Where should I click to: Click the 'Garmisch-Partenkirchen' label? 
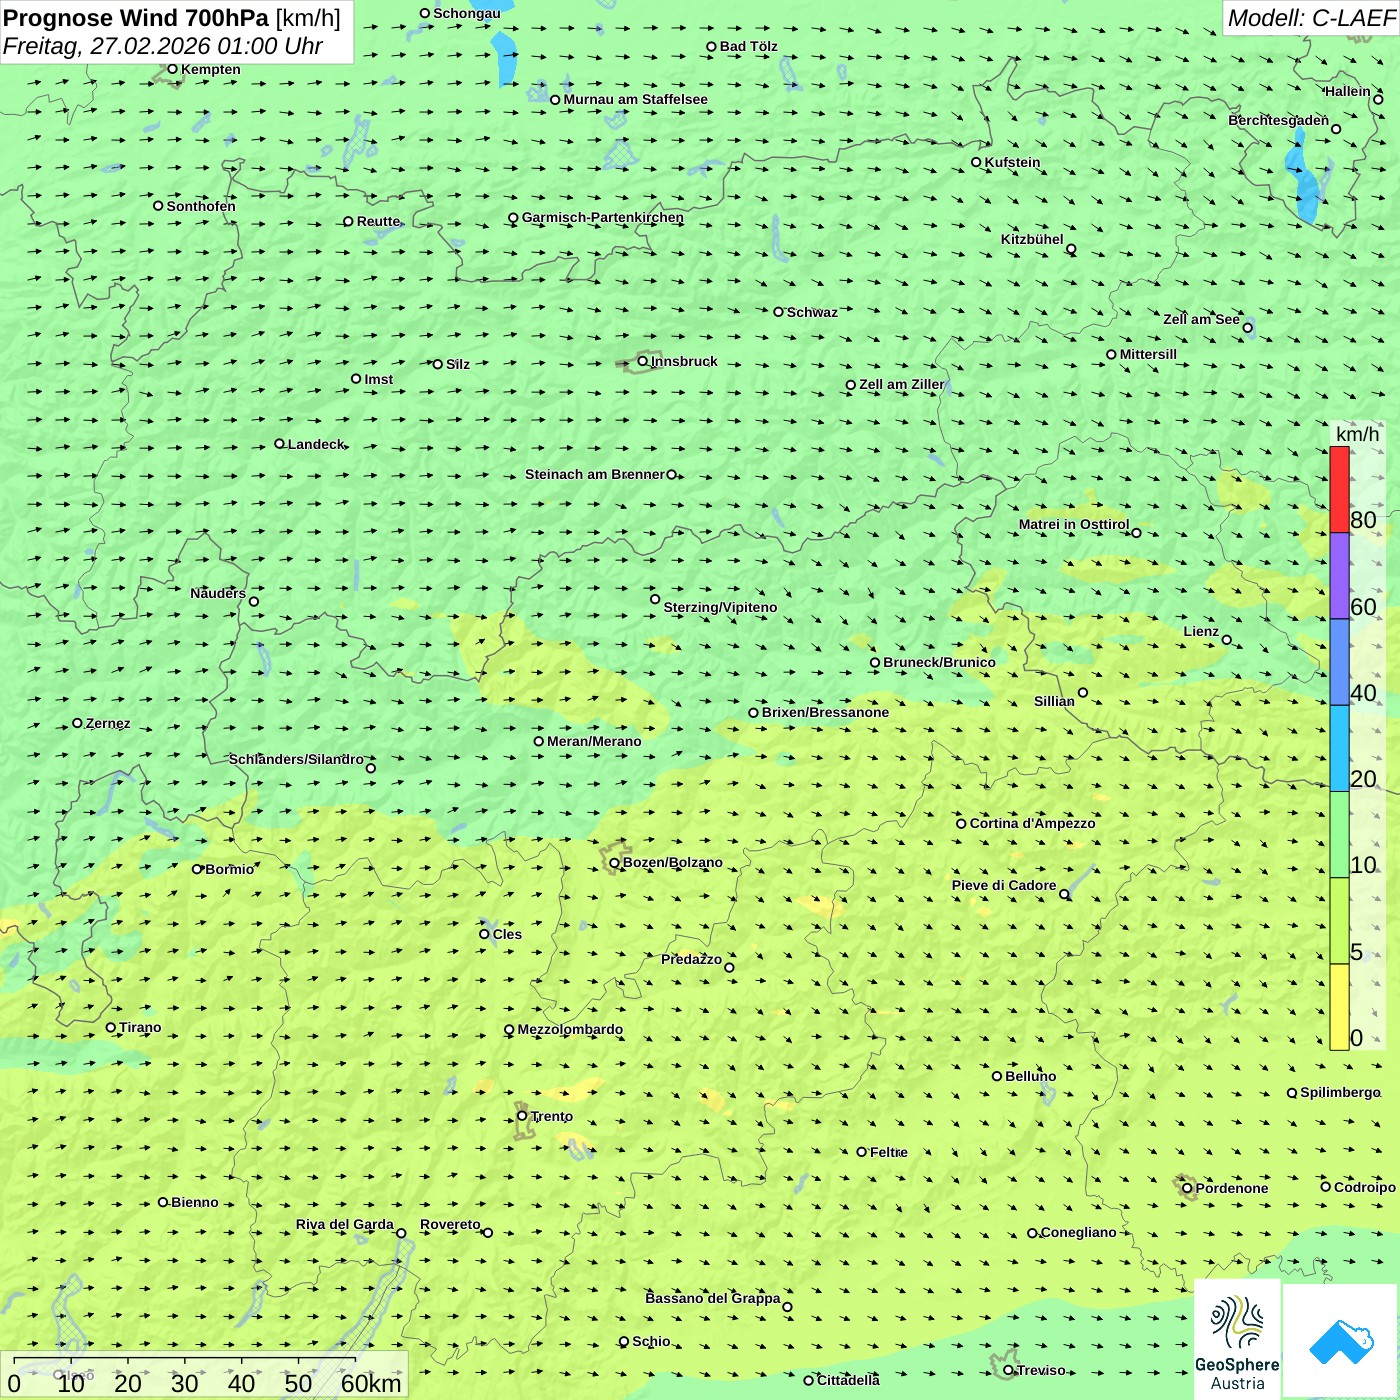pos(603,217)
